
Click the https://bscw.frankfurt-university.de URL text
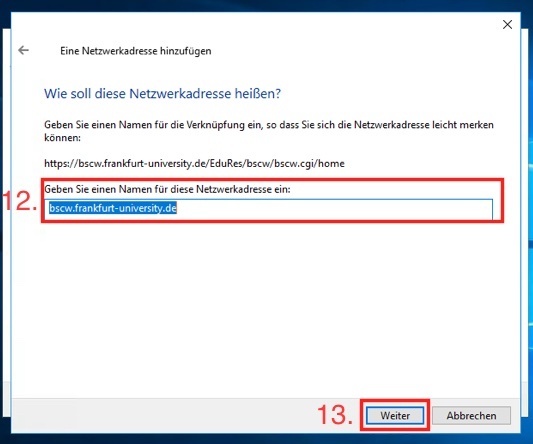tap(194, 164)
